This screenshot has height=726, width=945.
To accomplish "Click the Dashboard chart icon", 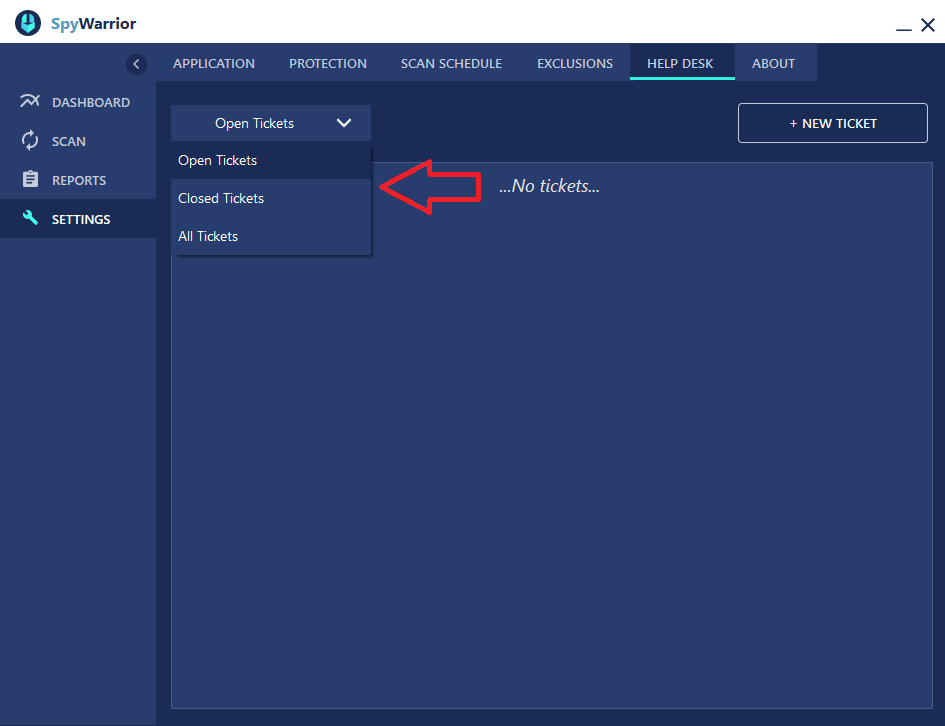I will pos(30,101).
